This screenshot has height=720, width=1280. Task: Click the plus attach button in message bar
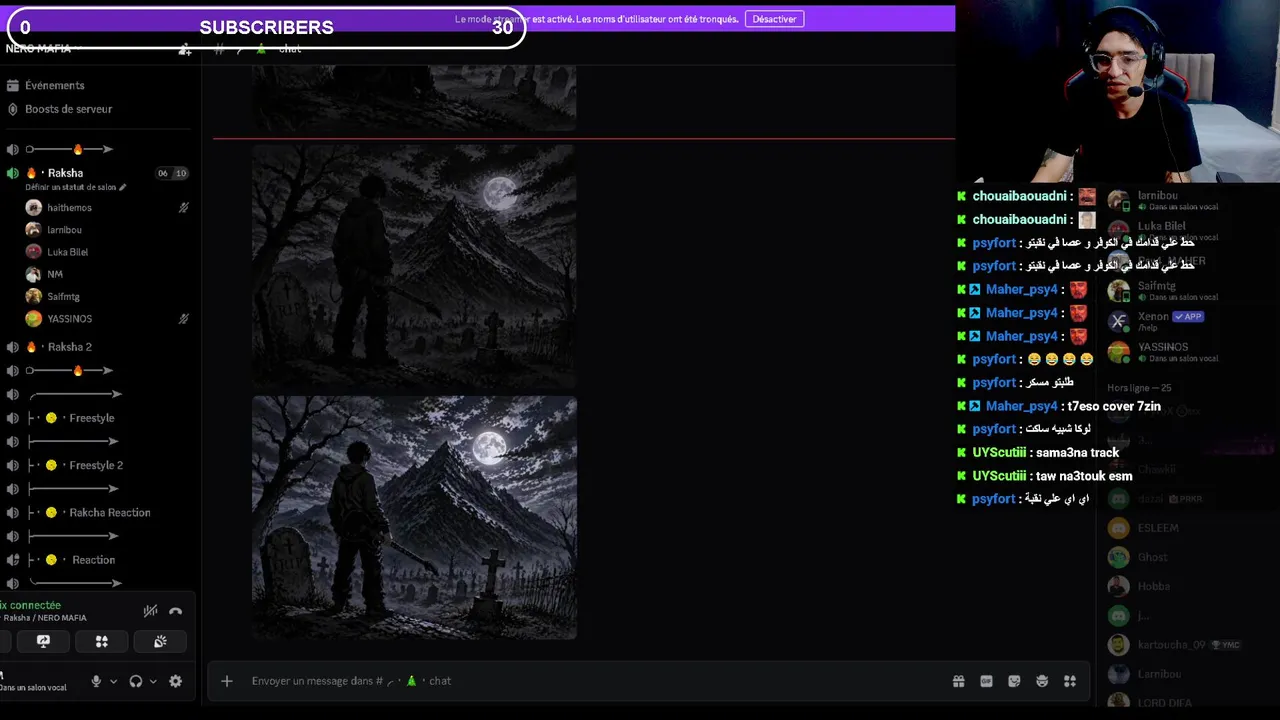tap(227, 681)
